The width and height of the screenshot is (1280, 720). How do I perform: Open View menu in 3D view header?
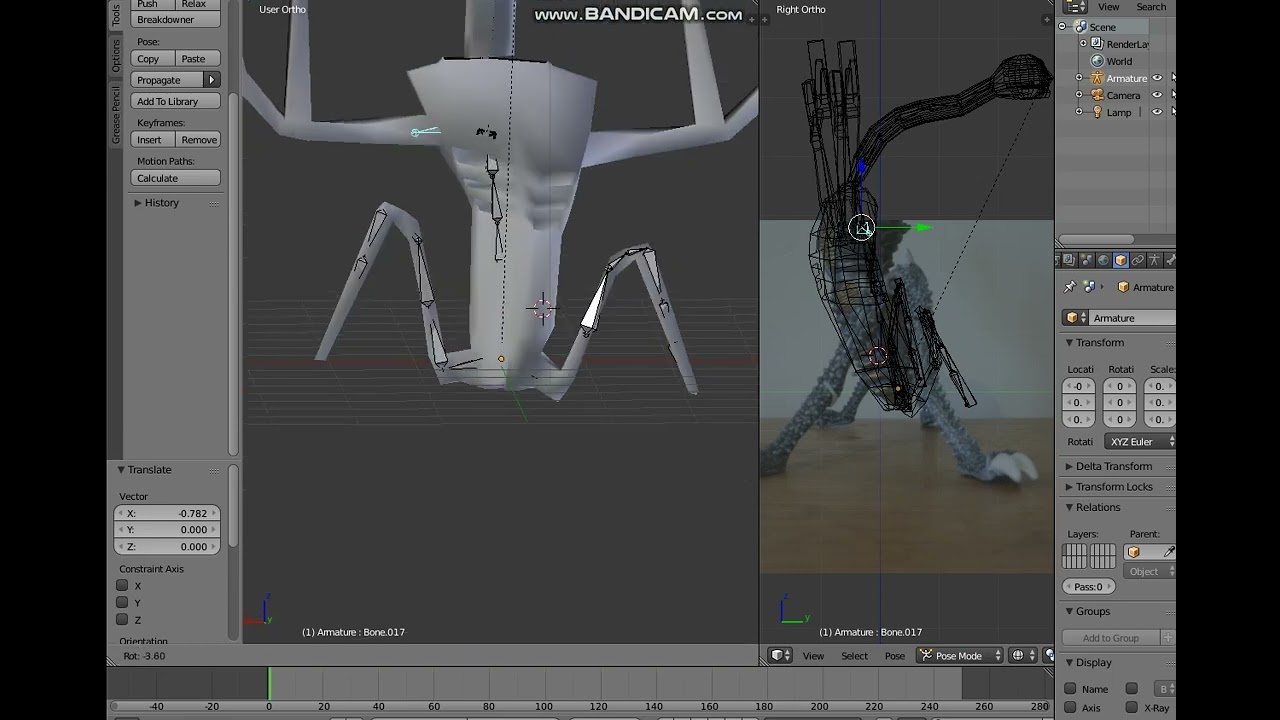point(813,656)
